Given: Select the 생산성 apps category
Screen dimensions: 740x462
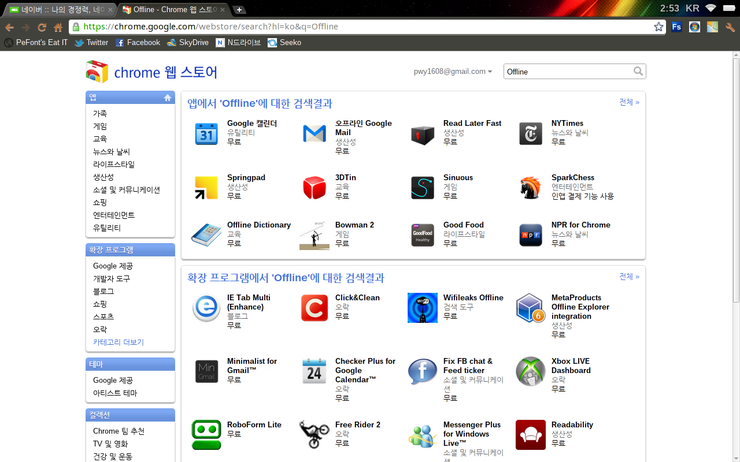Looking at the screenshot, I should (103, 177).
